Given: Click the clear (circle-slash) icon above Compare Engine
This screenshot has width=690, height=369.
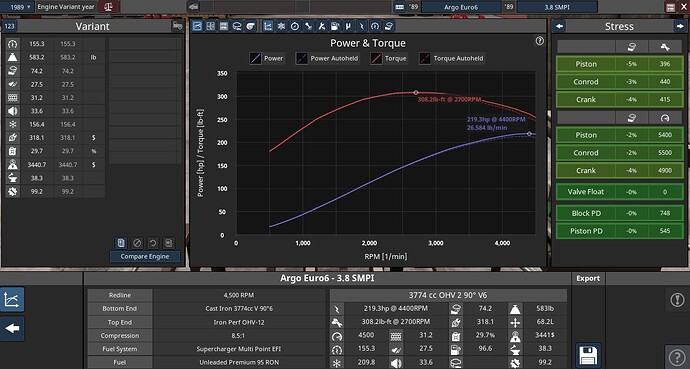Looking at the screenshot, I should tap(137, 243).
